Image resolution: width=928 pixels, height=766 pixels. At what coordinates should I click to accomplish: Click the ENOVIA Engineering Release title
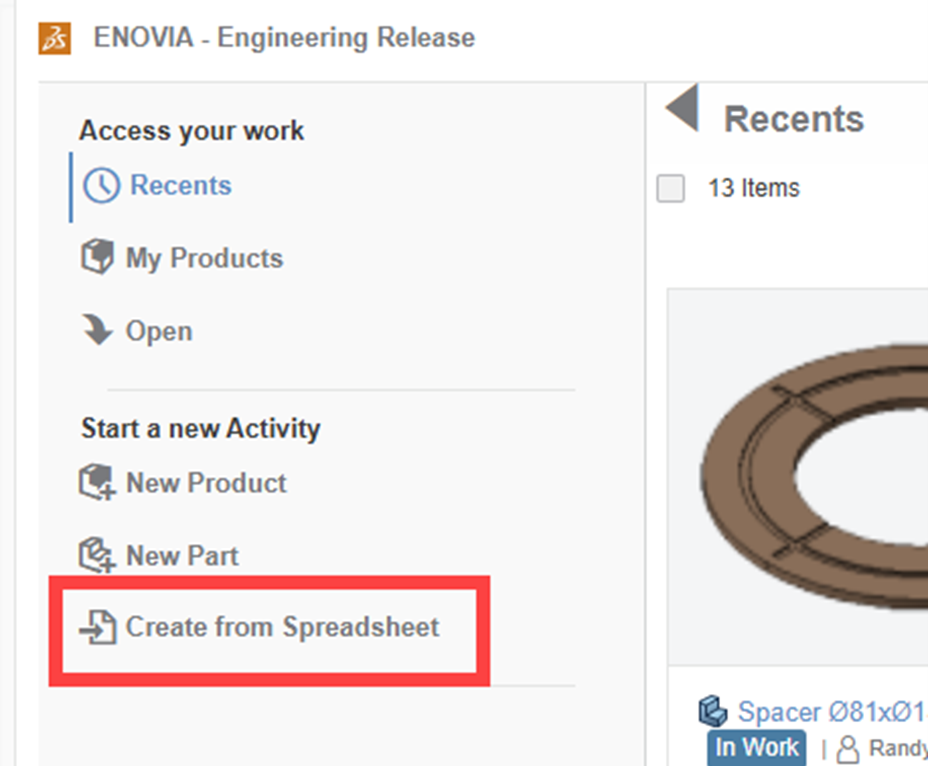point(283,38)
